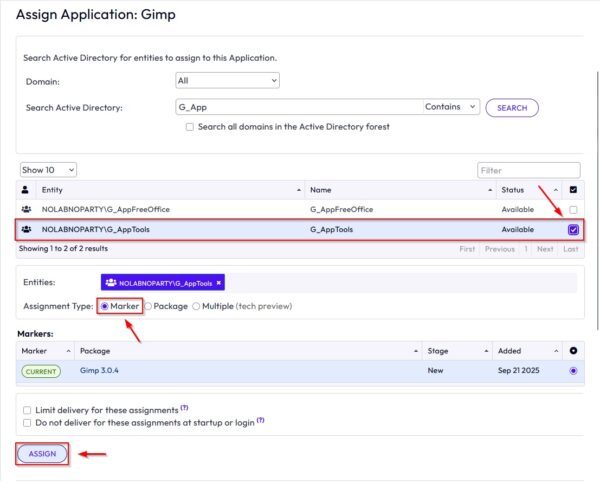Click page number 1 in pagination

(526, 249)
